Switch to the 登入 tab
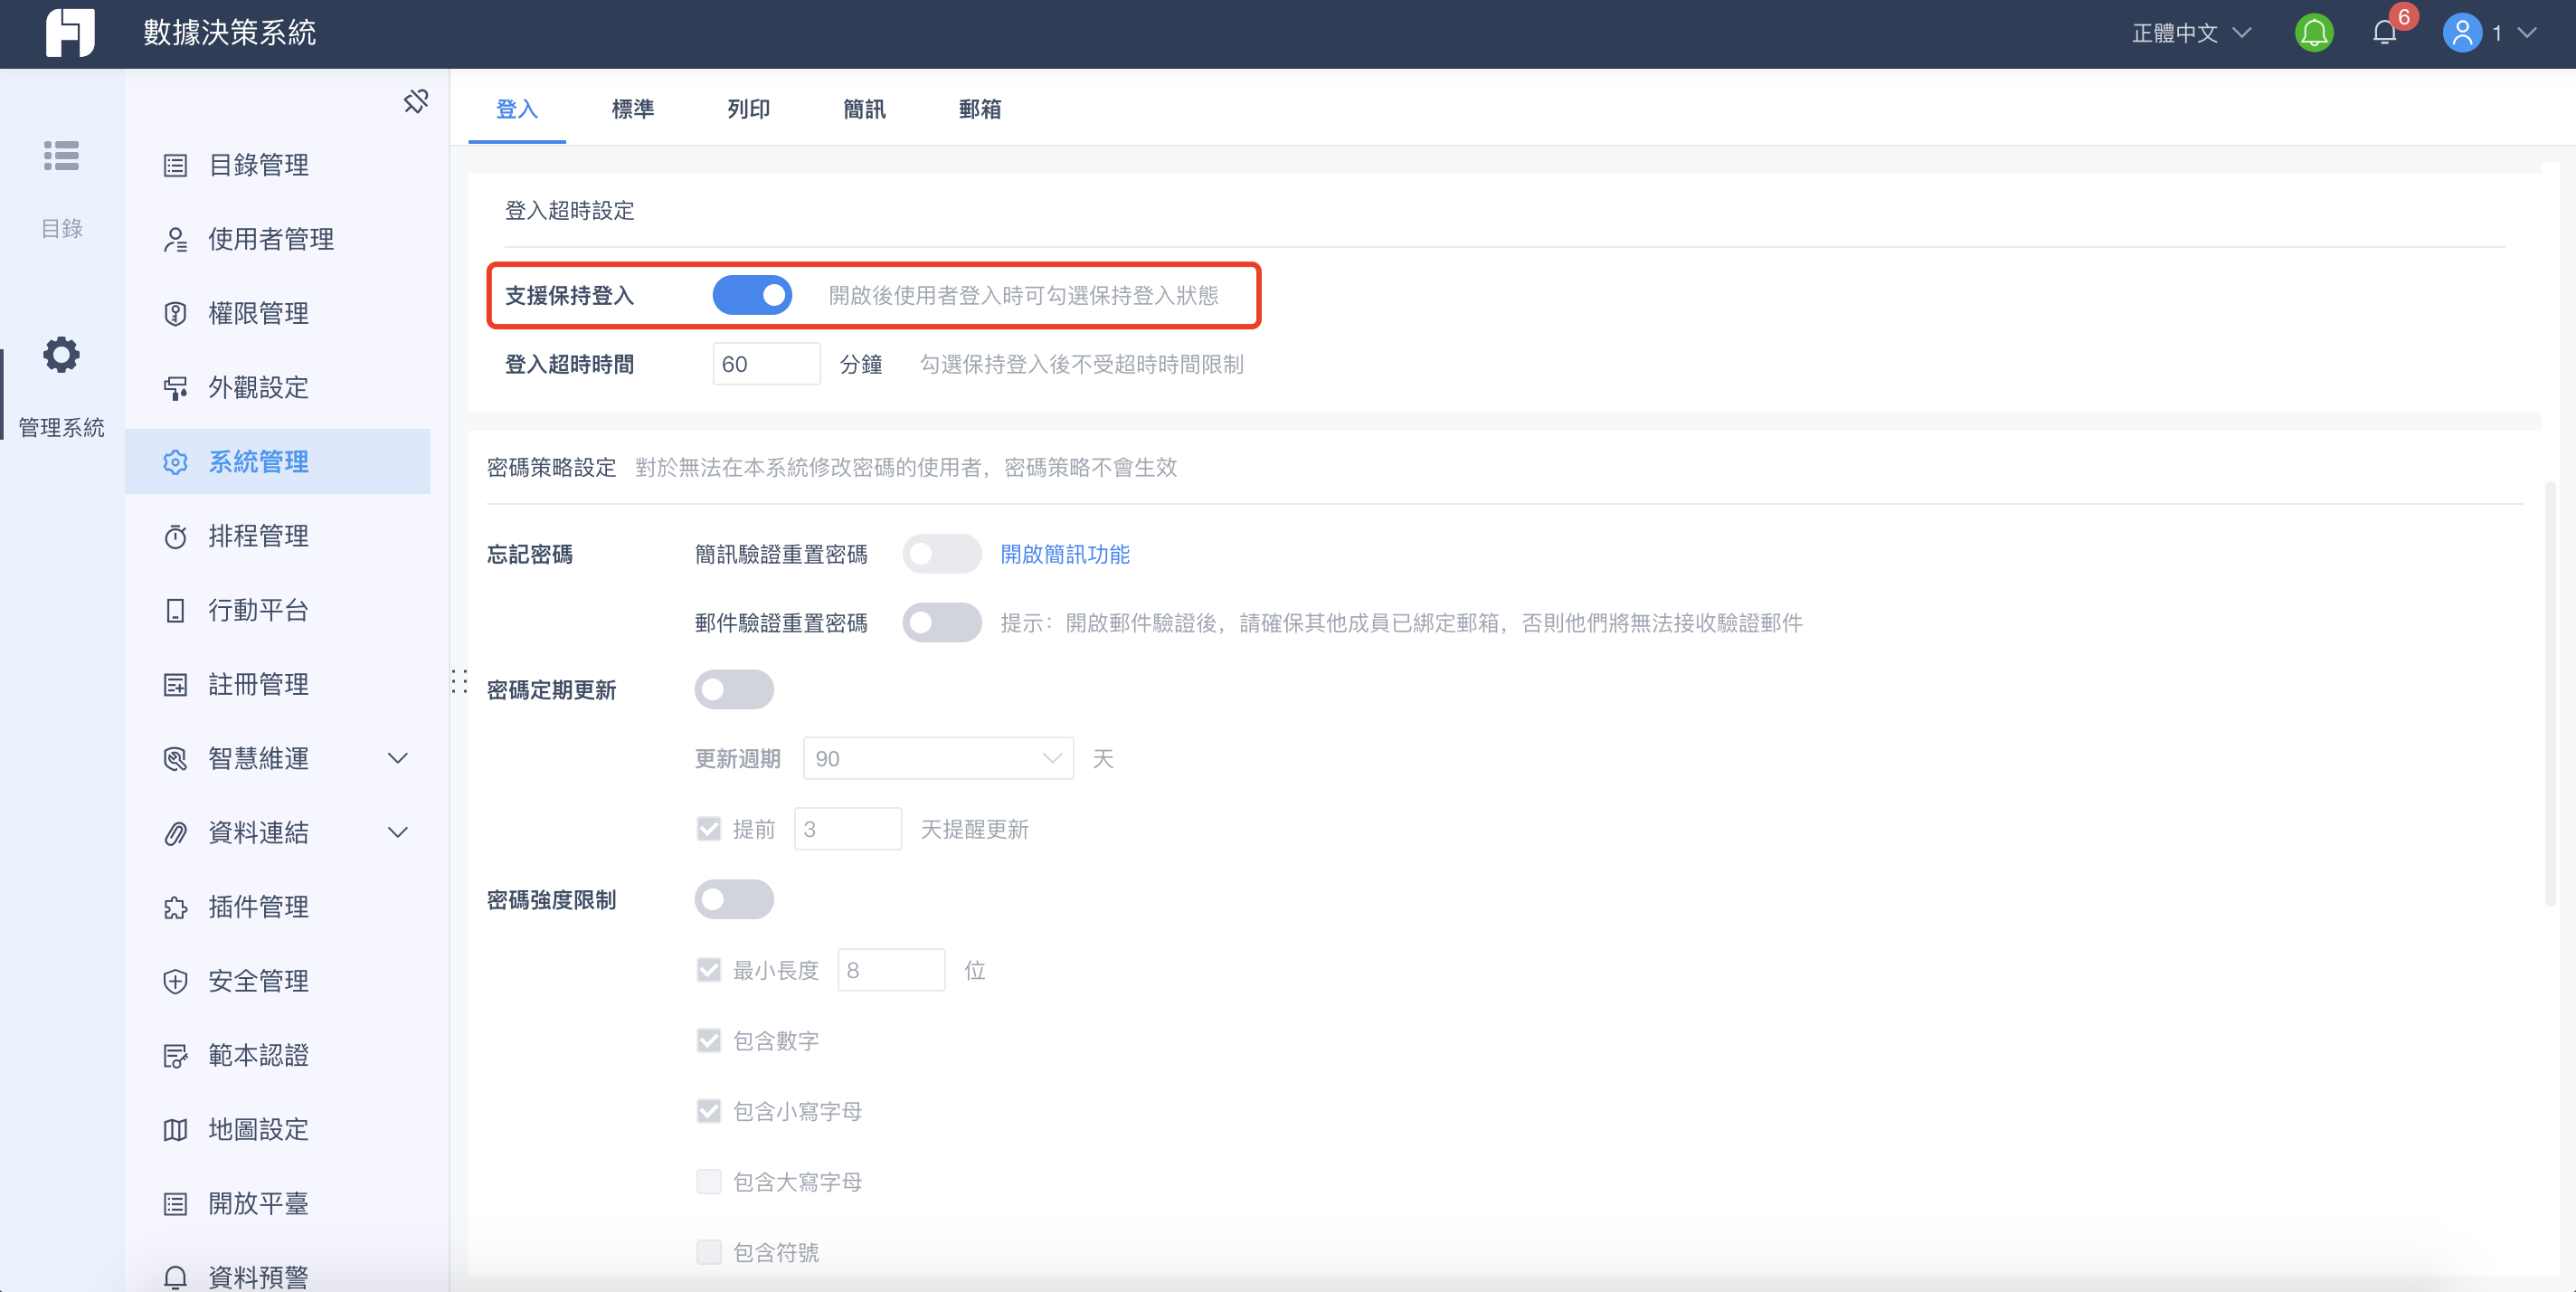Viewport: 2576px width, 1292px height. [517, 109]
